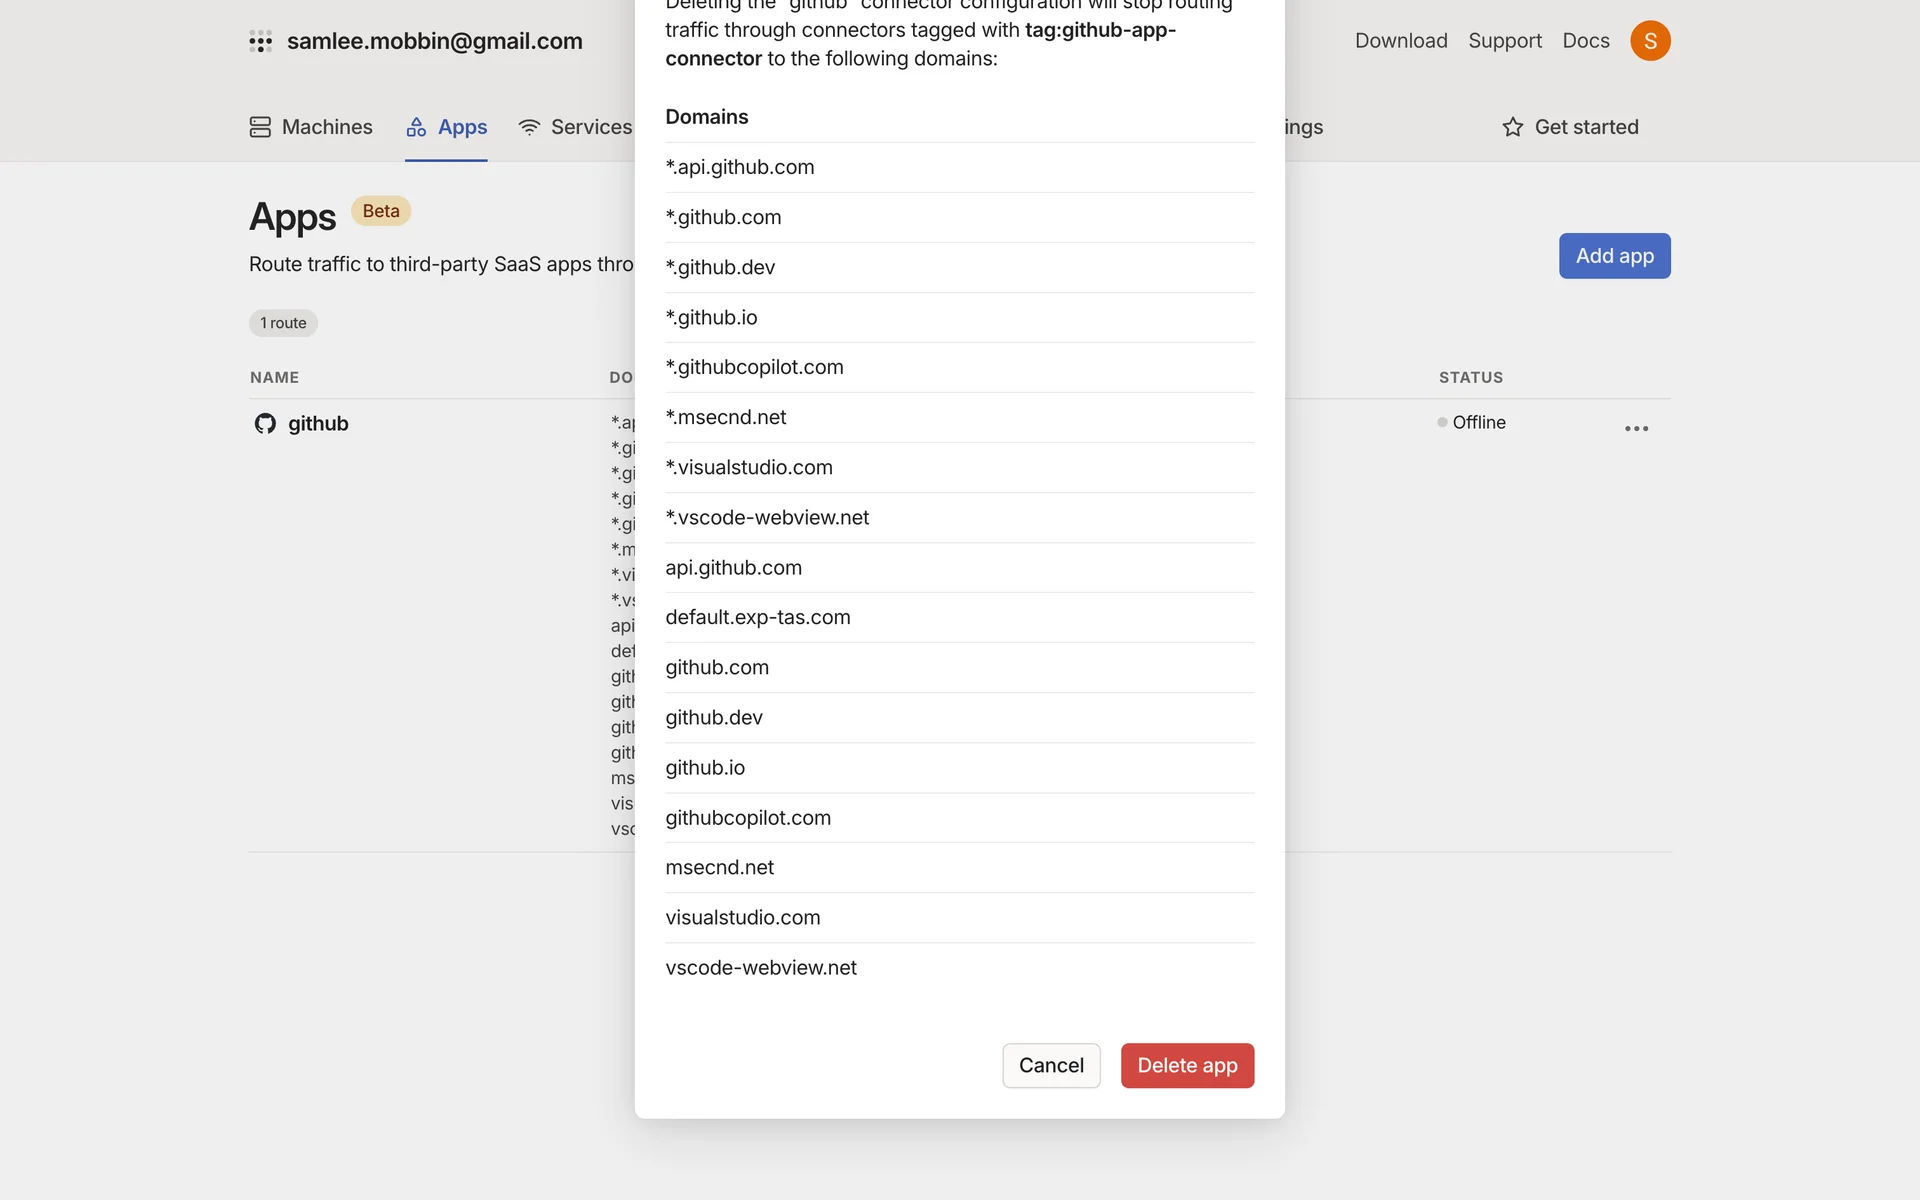
Task: Visit the Docs link
Action: (x=1586, y=41)
